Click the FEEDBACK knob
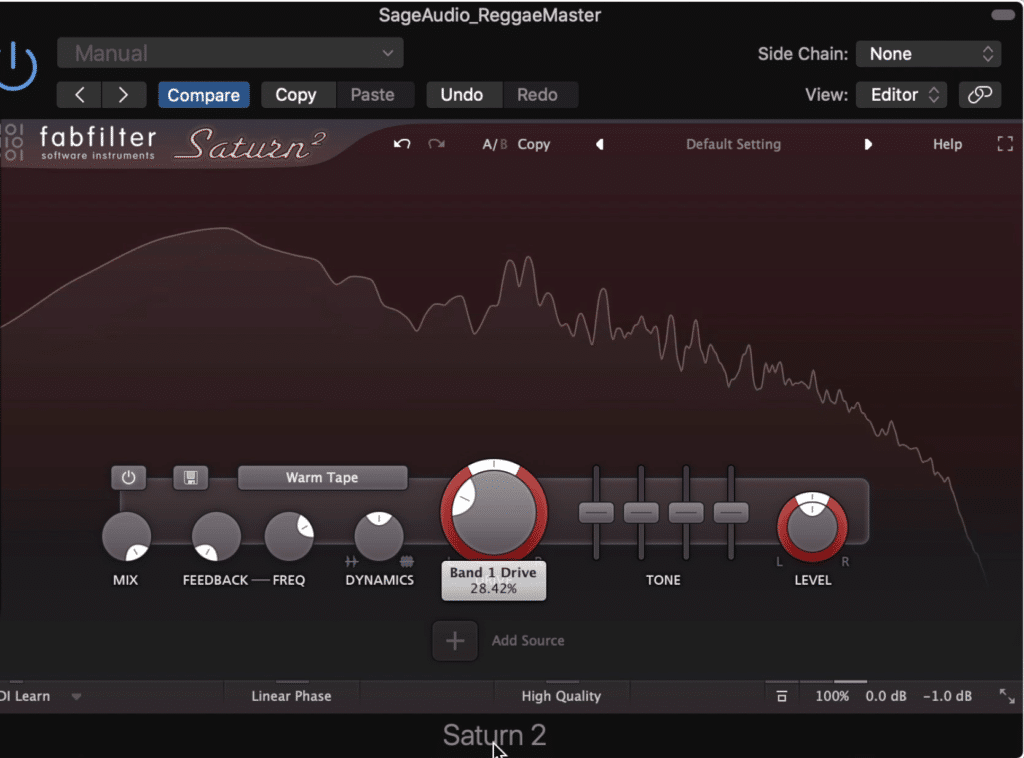 (x=216, y=537)
